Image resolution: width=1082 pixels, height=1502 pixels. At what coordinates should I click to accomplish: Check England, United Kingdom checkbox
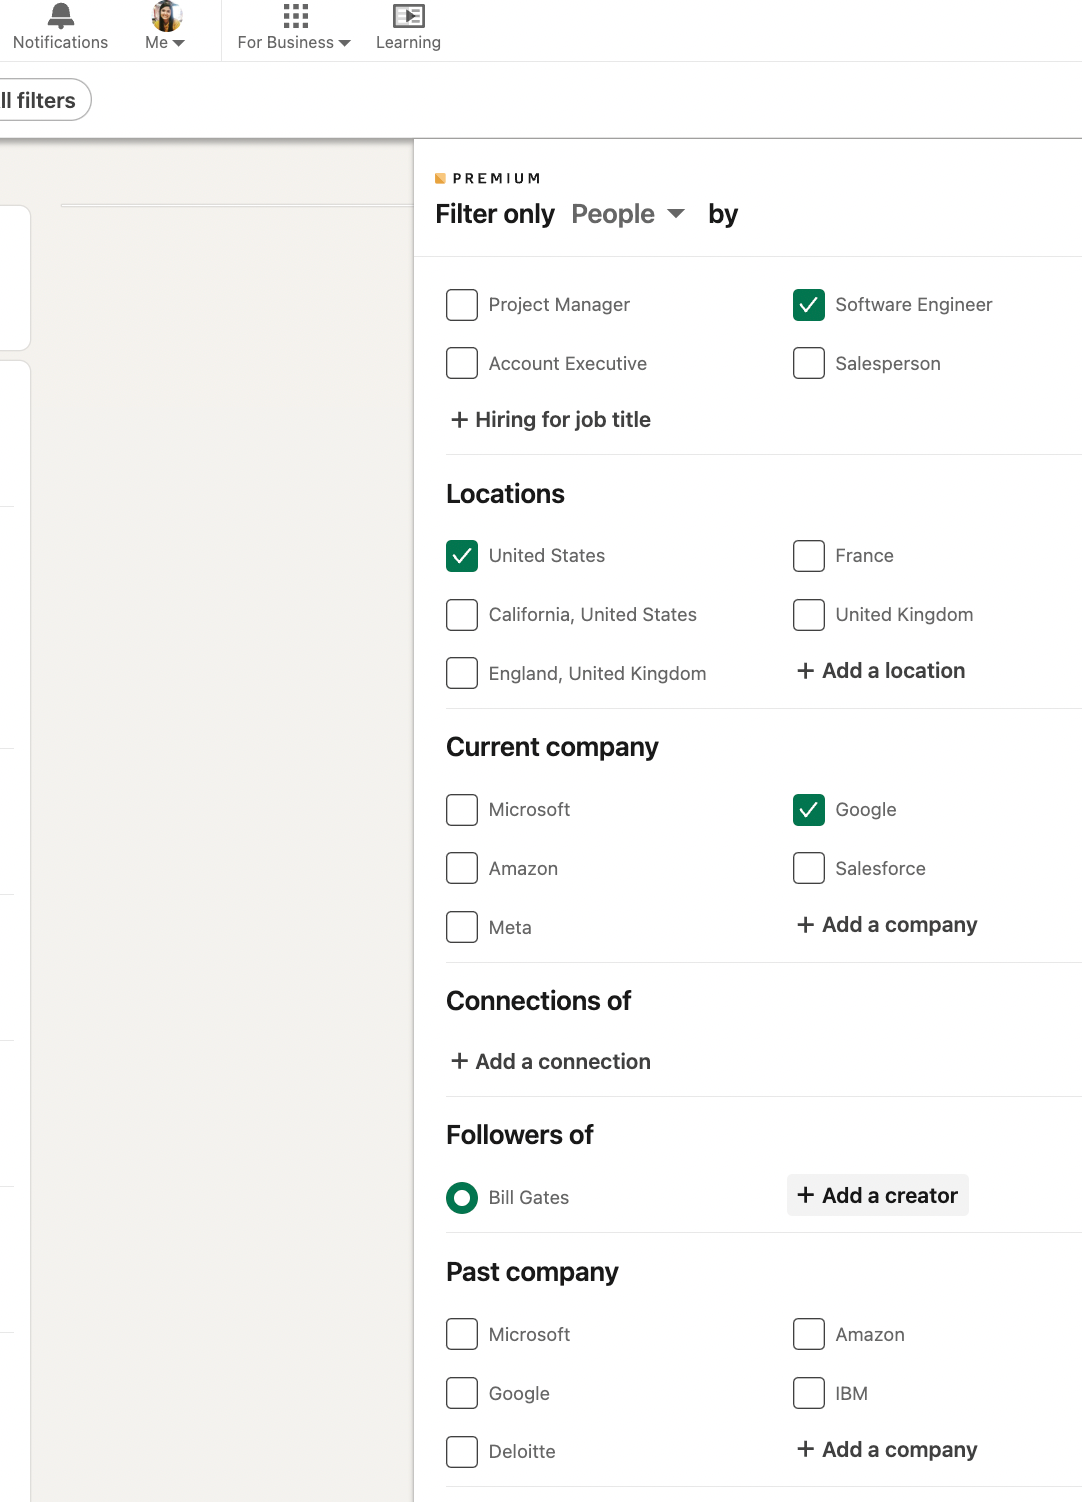[x=462, y=673]
